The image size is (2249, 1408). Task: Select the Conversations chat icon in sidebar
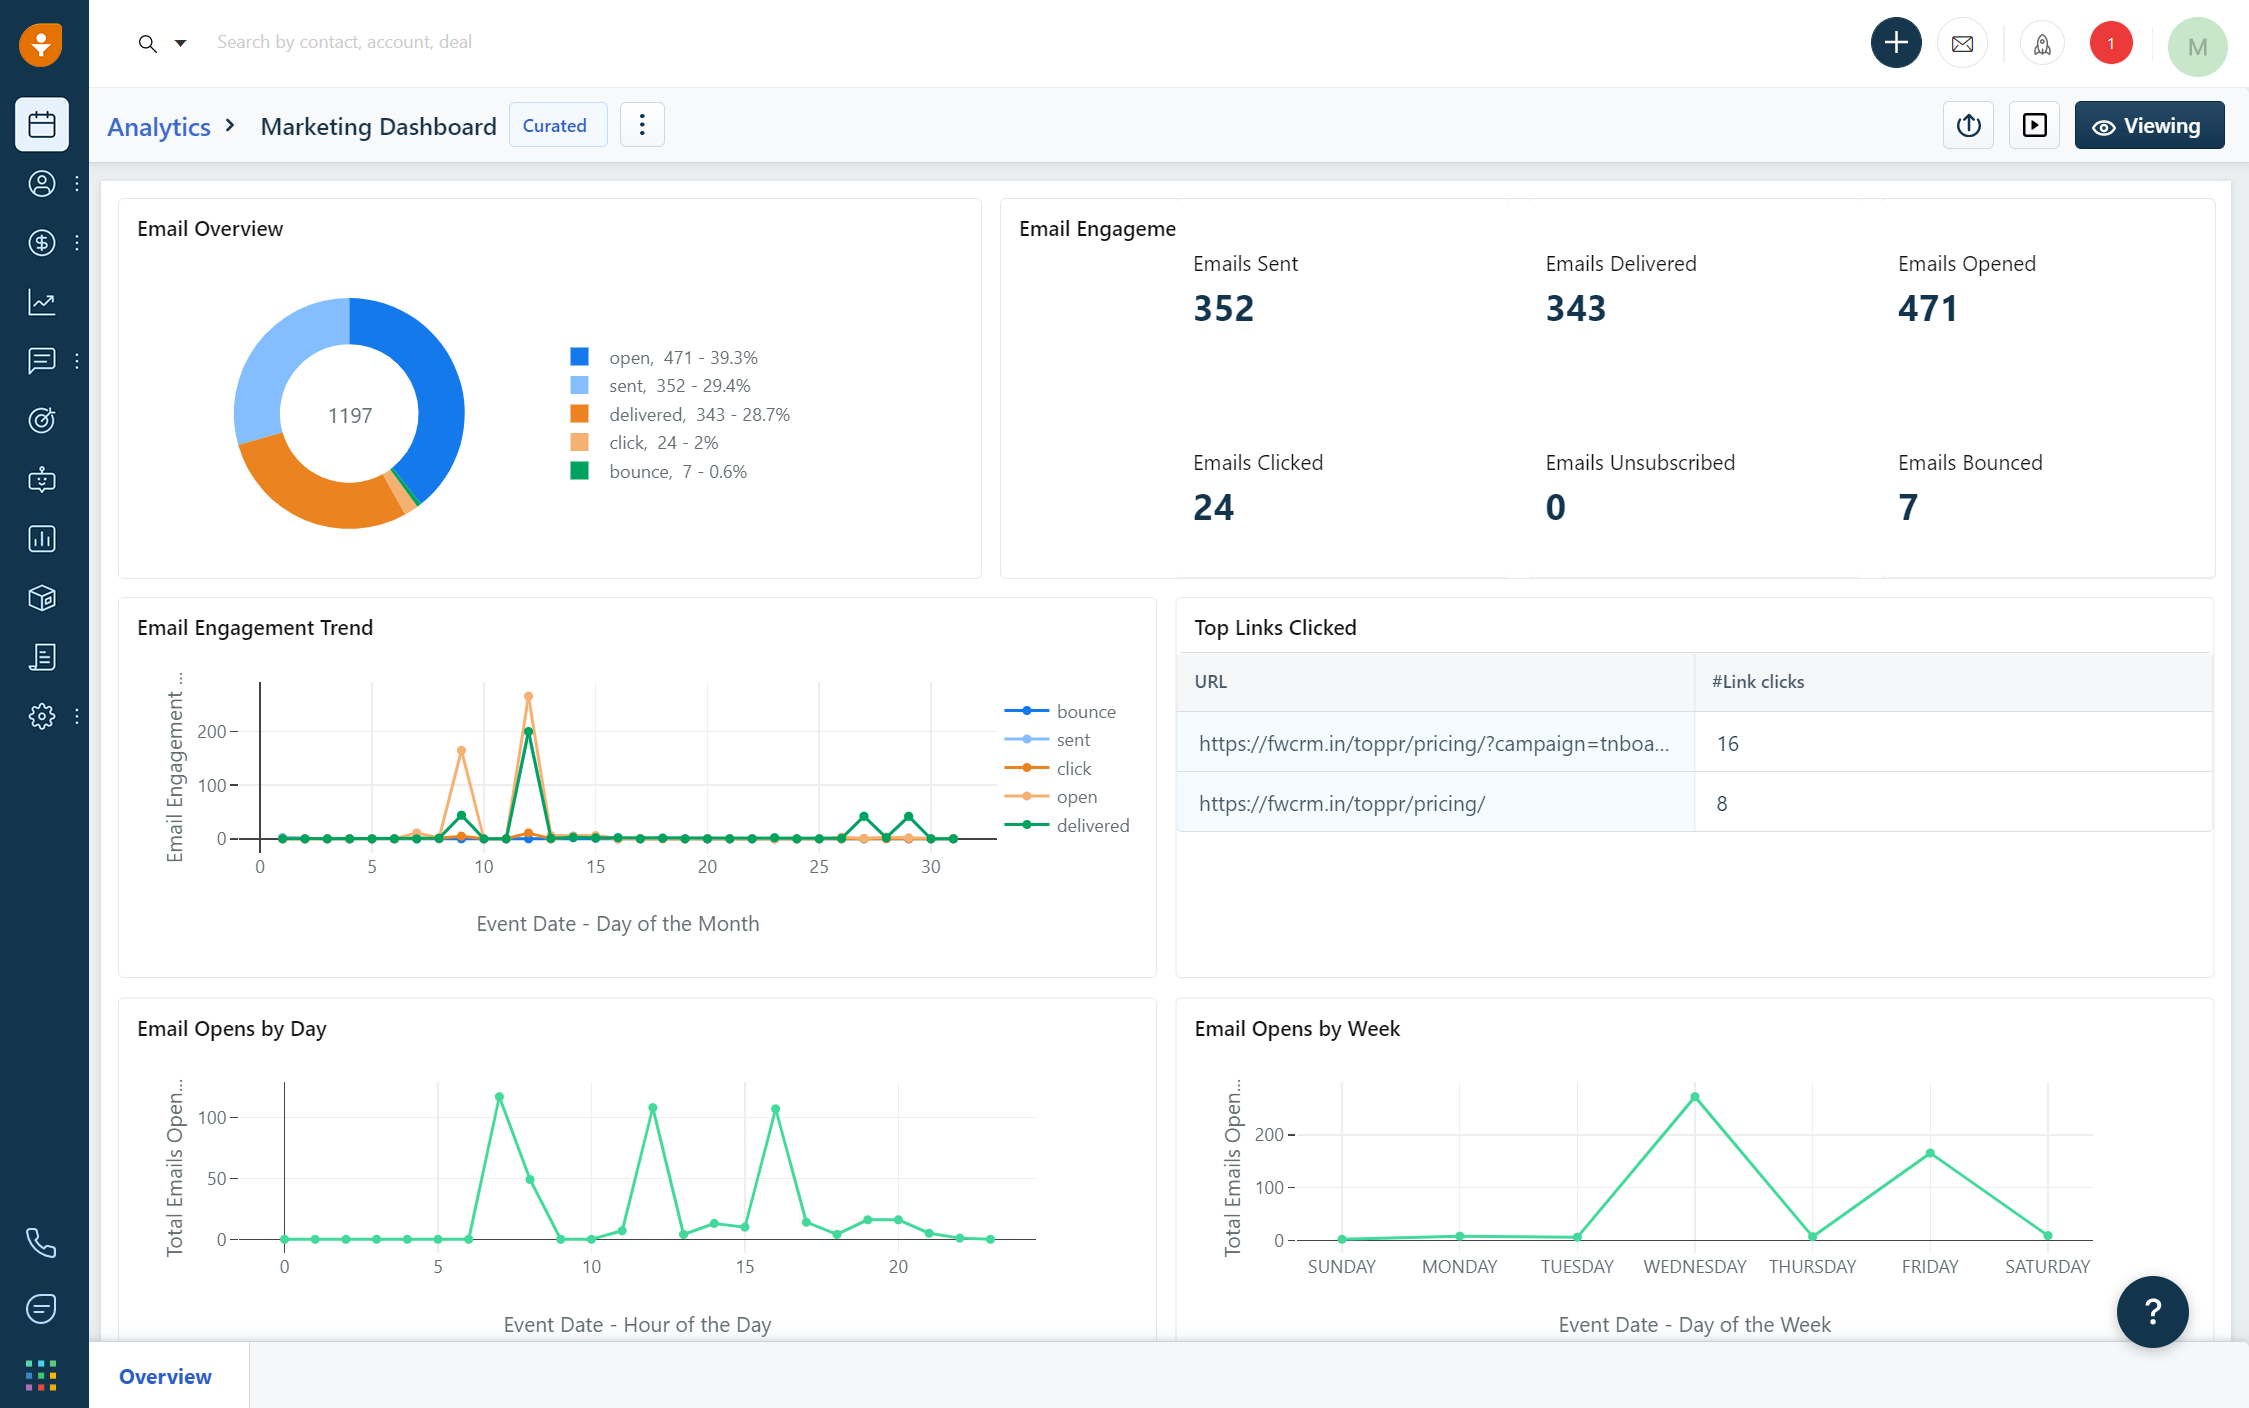pyautogui.click(x=41, y=361)
